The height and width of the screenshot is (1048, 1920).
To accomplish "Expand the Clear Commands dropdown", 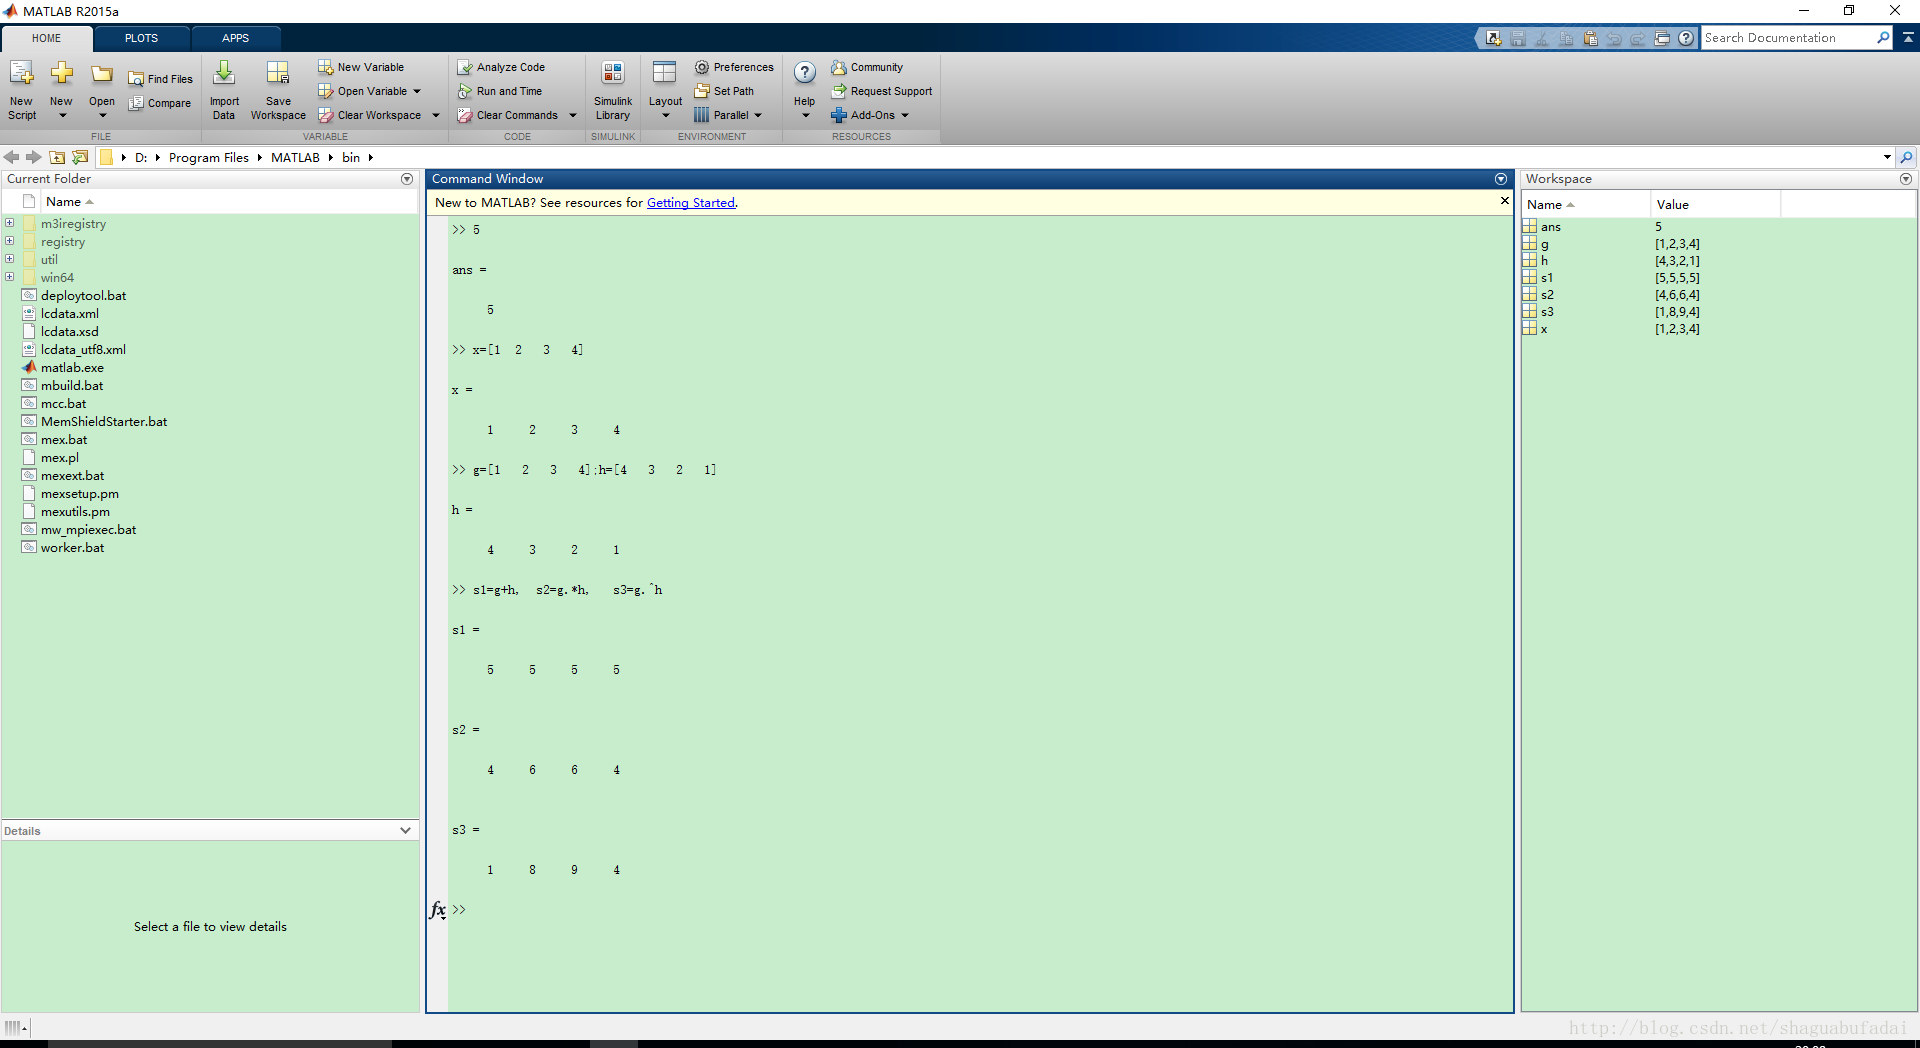I will [573, 115].
